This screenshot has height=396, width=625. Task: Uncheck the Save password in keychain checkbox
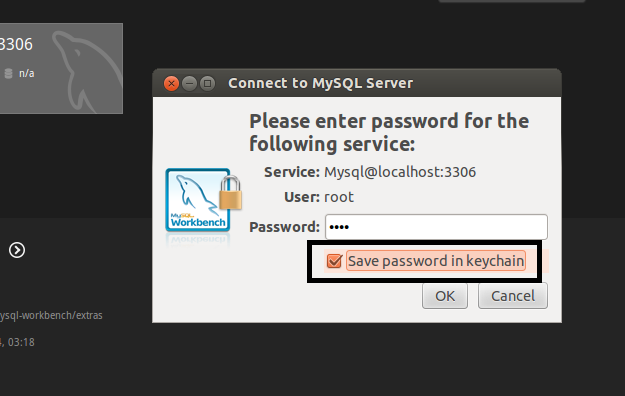point(334,261)
